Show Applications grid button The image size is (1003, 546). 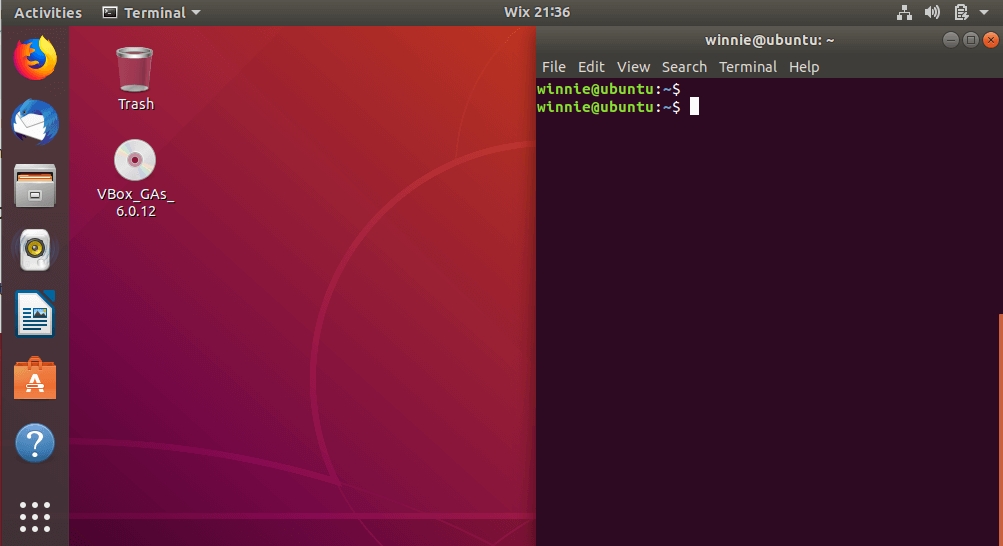tap(35, 517)
